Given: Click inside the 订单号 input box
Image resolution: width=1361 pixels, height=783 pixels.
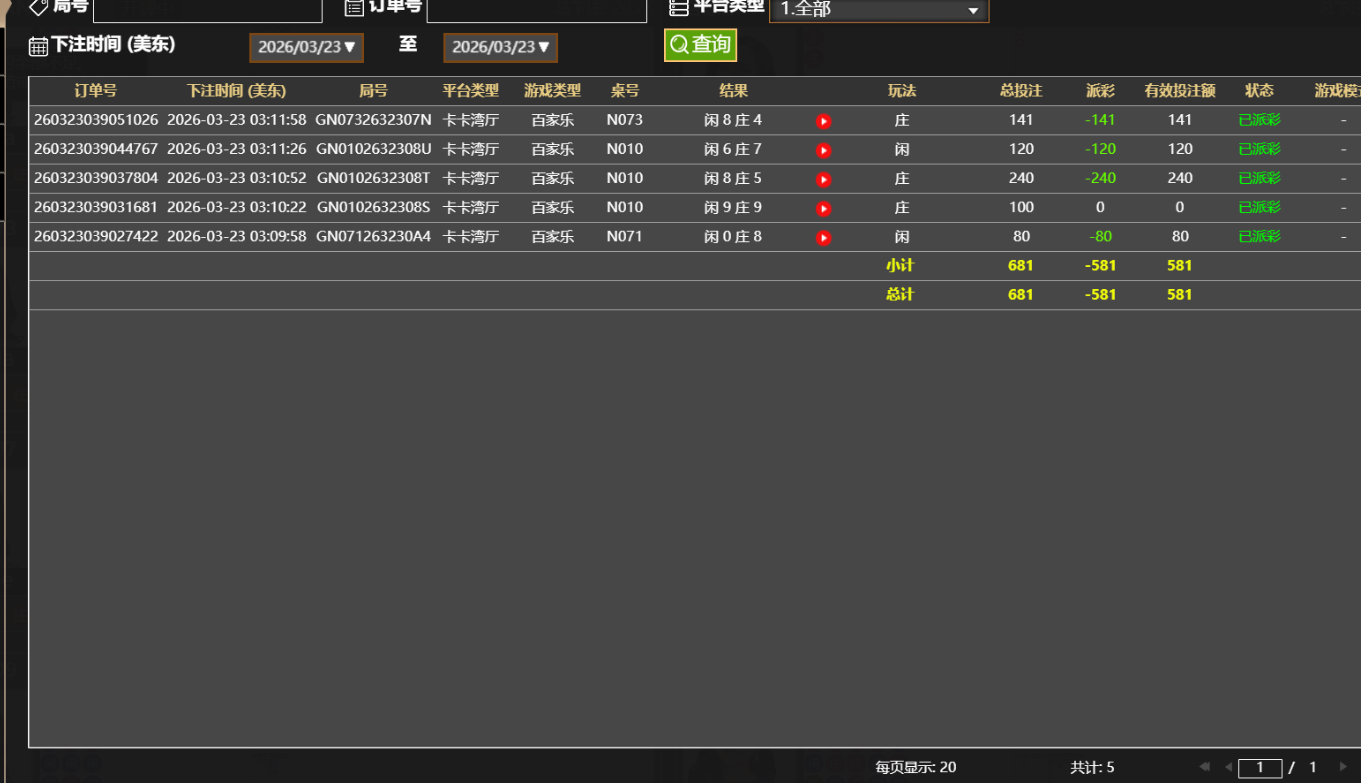Looking at the screenshot, I should click(x=536, y=10).
